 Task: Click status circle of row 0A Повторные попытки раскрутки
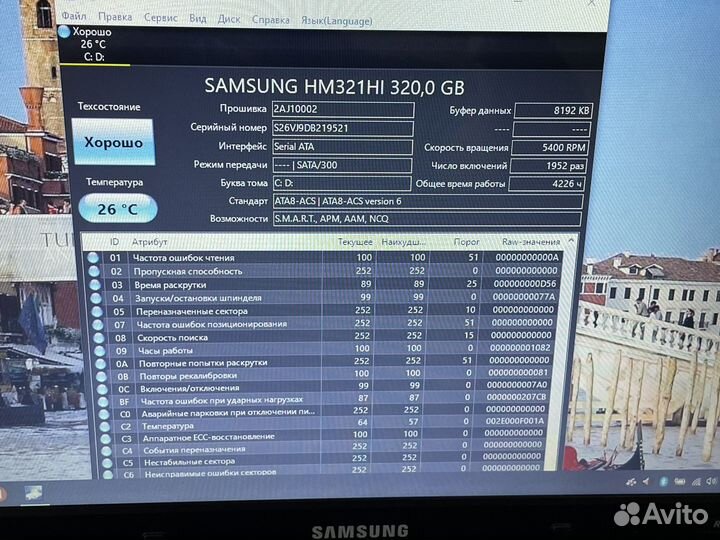pos(101,364)
